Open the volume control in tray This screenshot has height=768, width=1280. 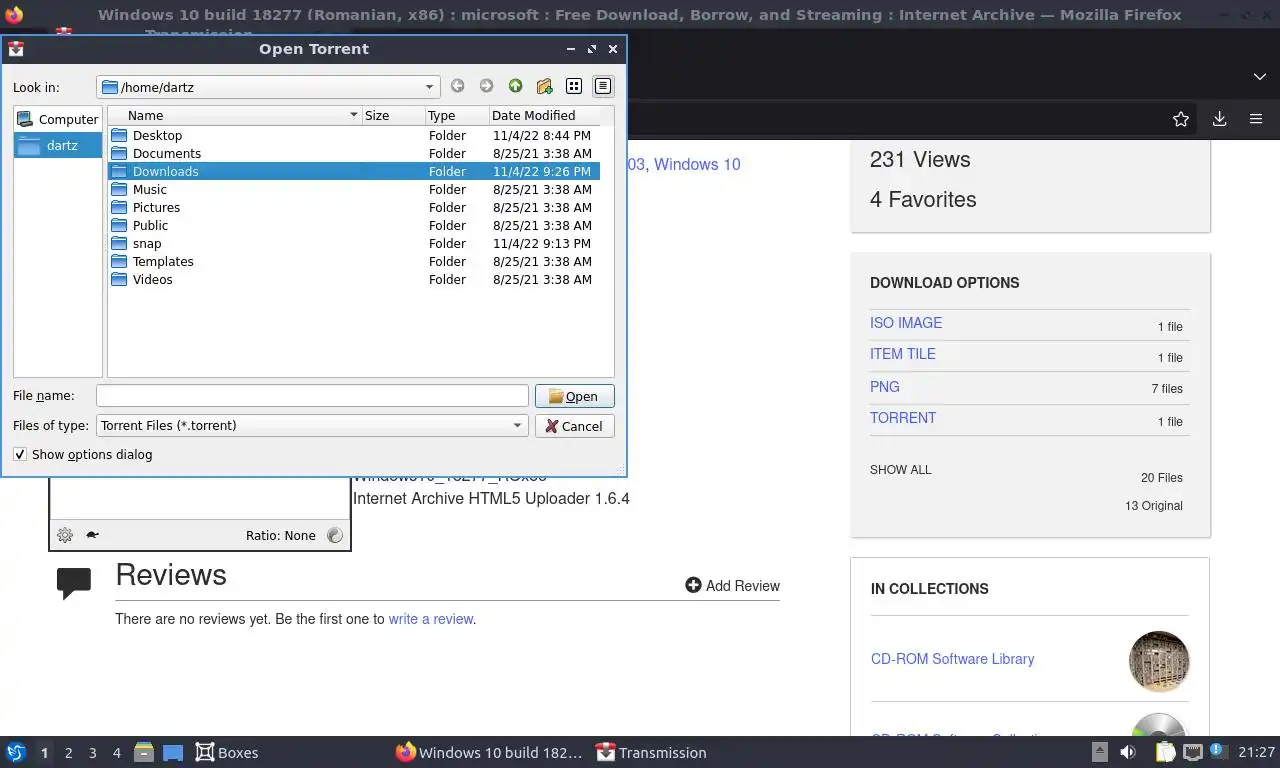click(x=1128, y=752)
